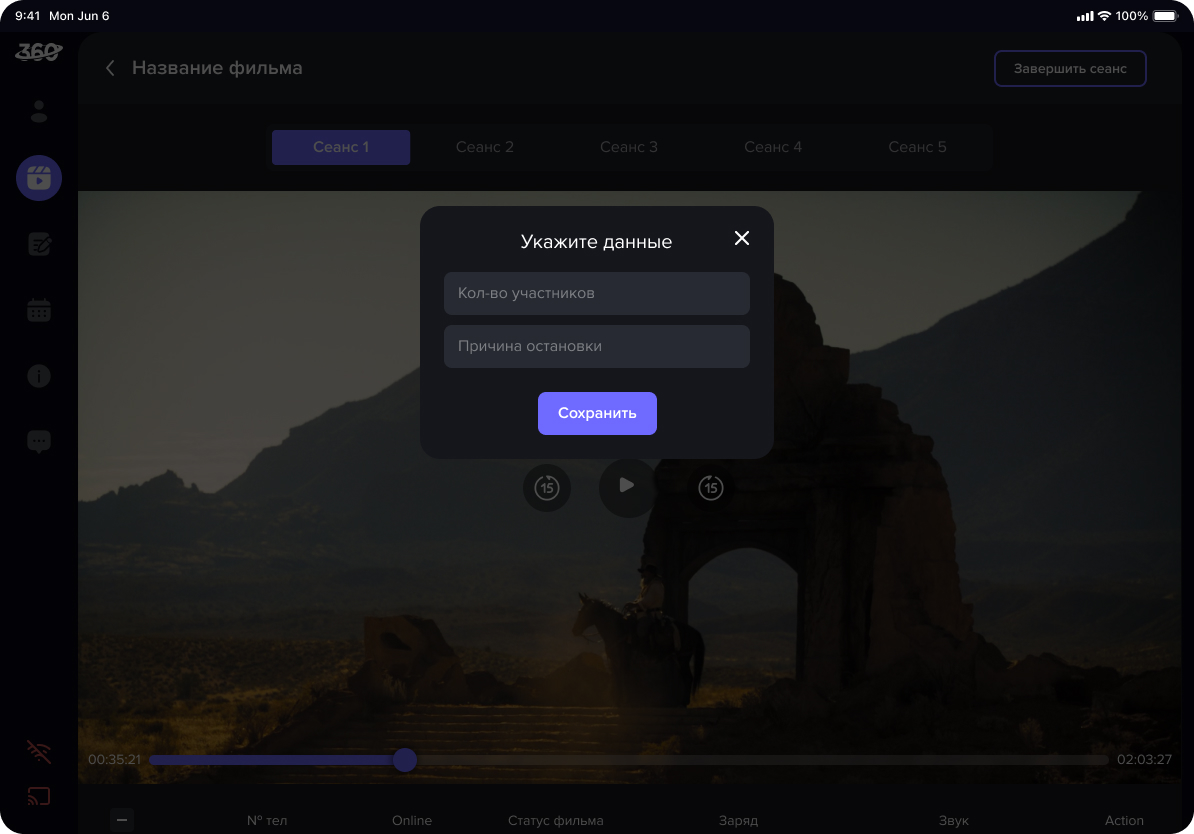This screenshot has height=834, width=1194.
Task: Click the Причина остановки field
Action: click(596, 346)
